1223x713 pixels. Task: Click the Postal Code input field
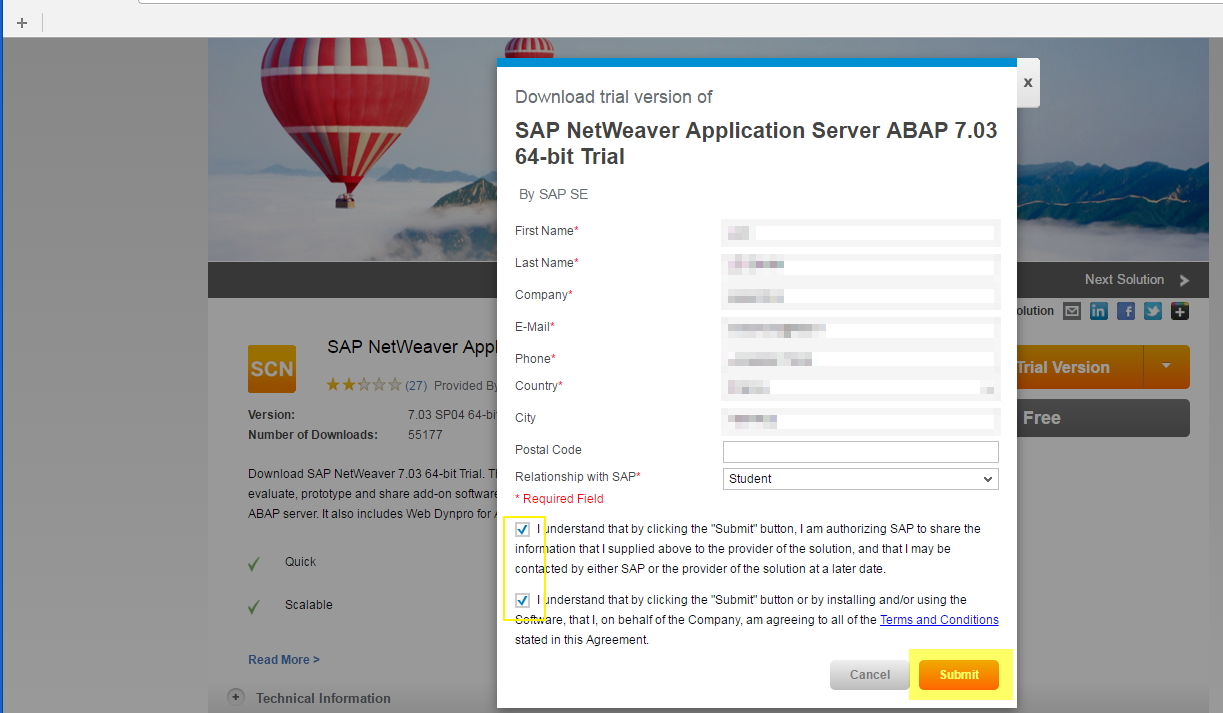859,451
